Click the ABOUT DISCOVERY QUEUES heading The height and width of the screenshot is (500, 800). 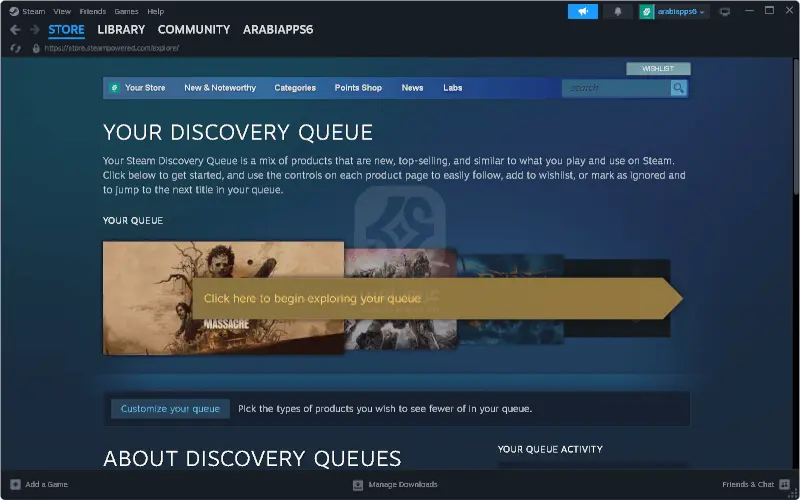252,458
